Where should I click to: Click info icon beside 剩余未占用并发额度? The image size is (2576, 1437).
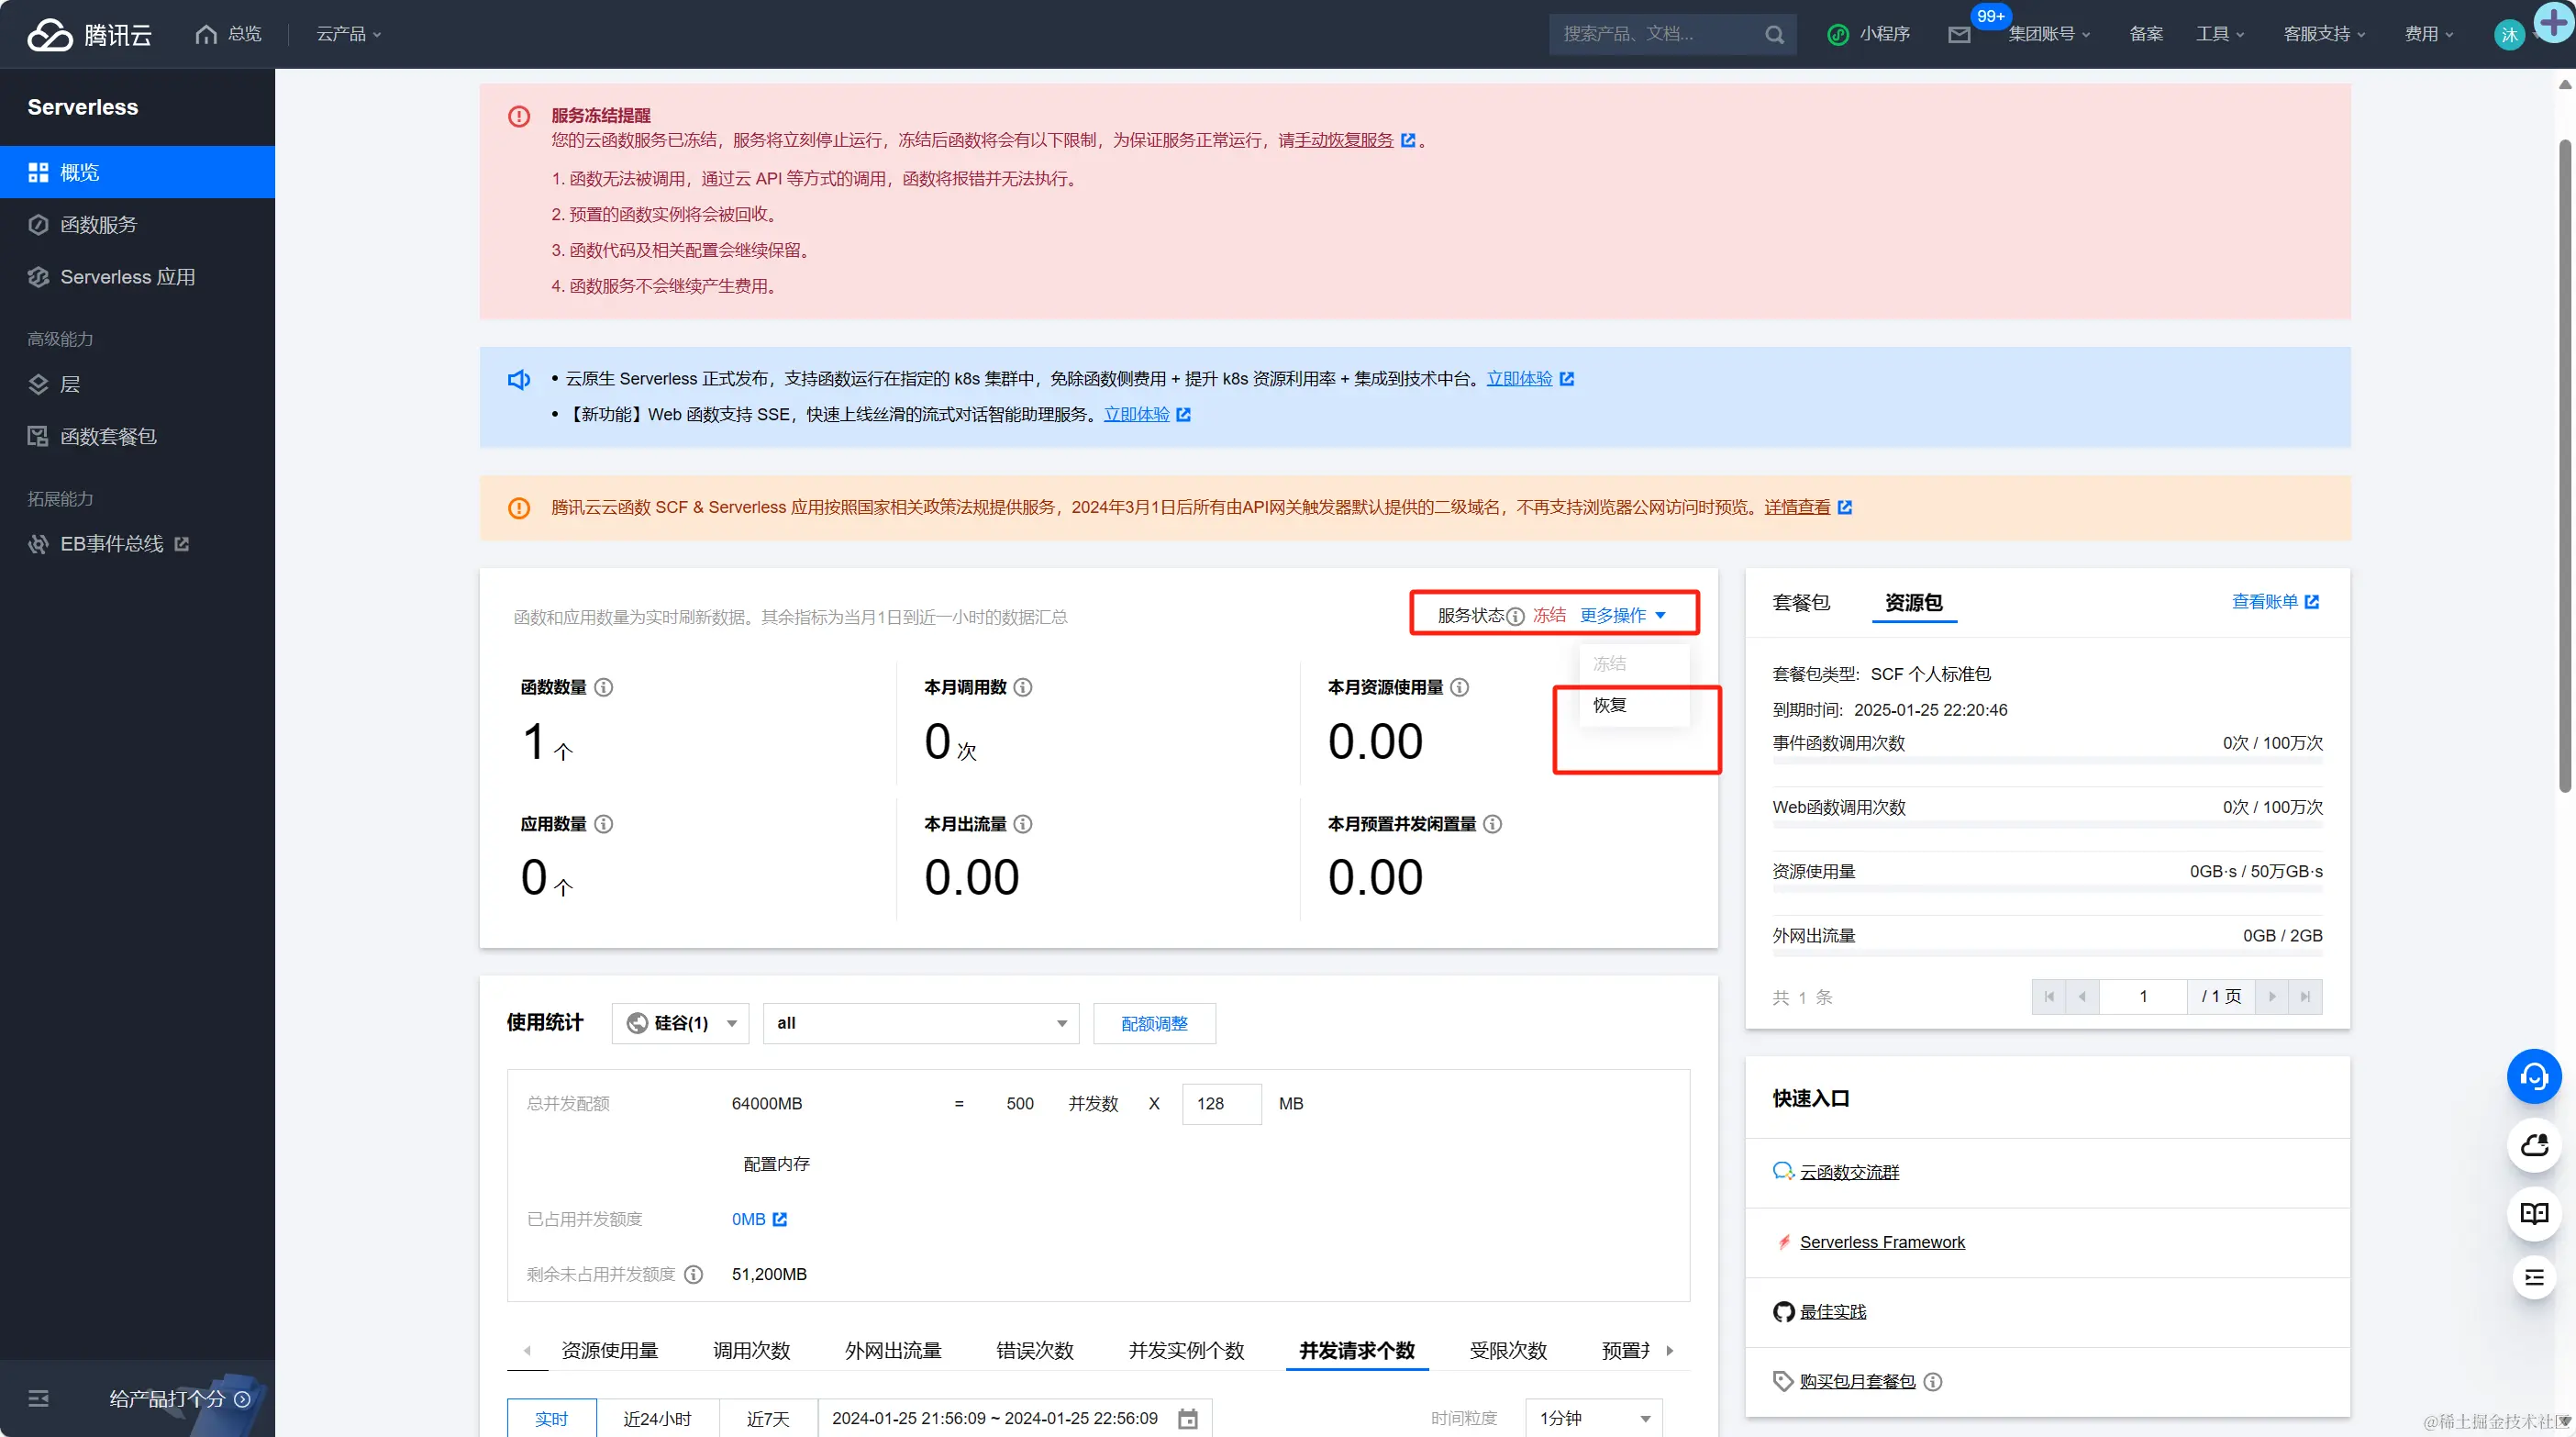tap(693, 1274)
